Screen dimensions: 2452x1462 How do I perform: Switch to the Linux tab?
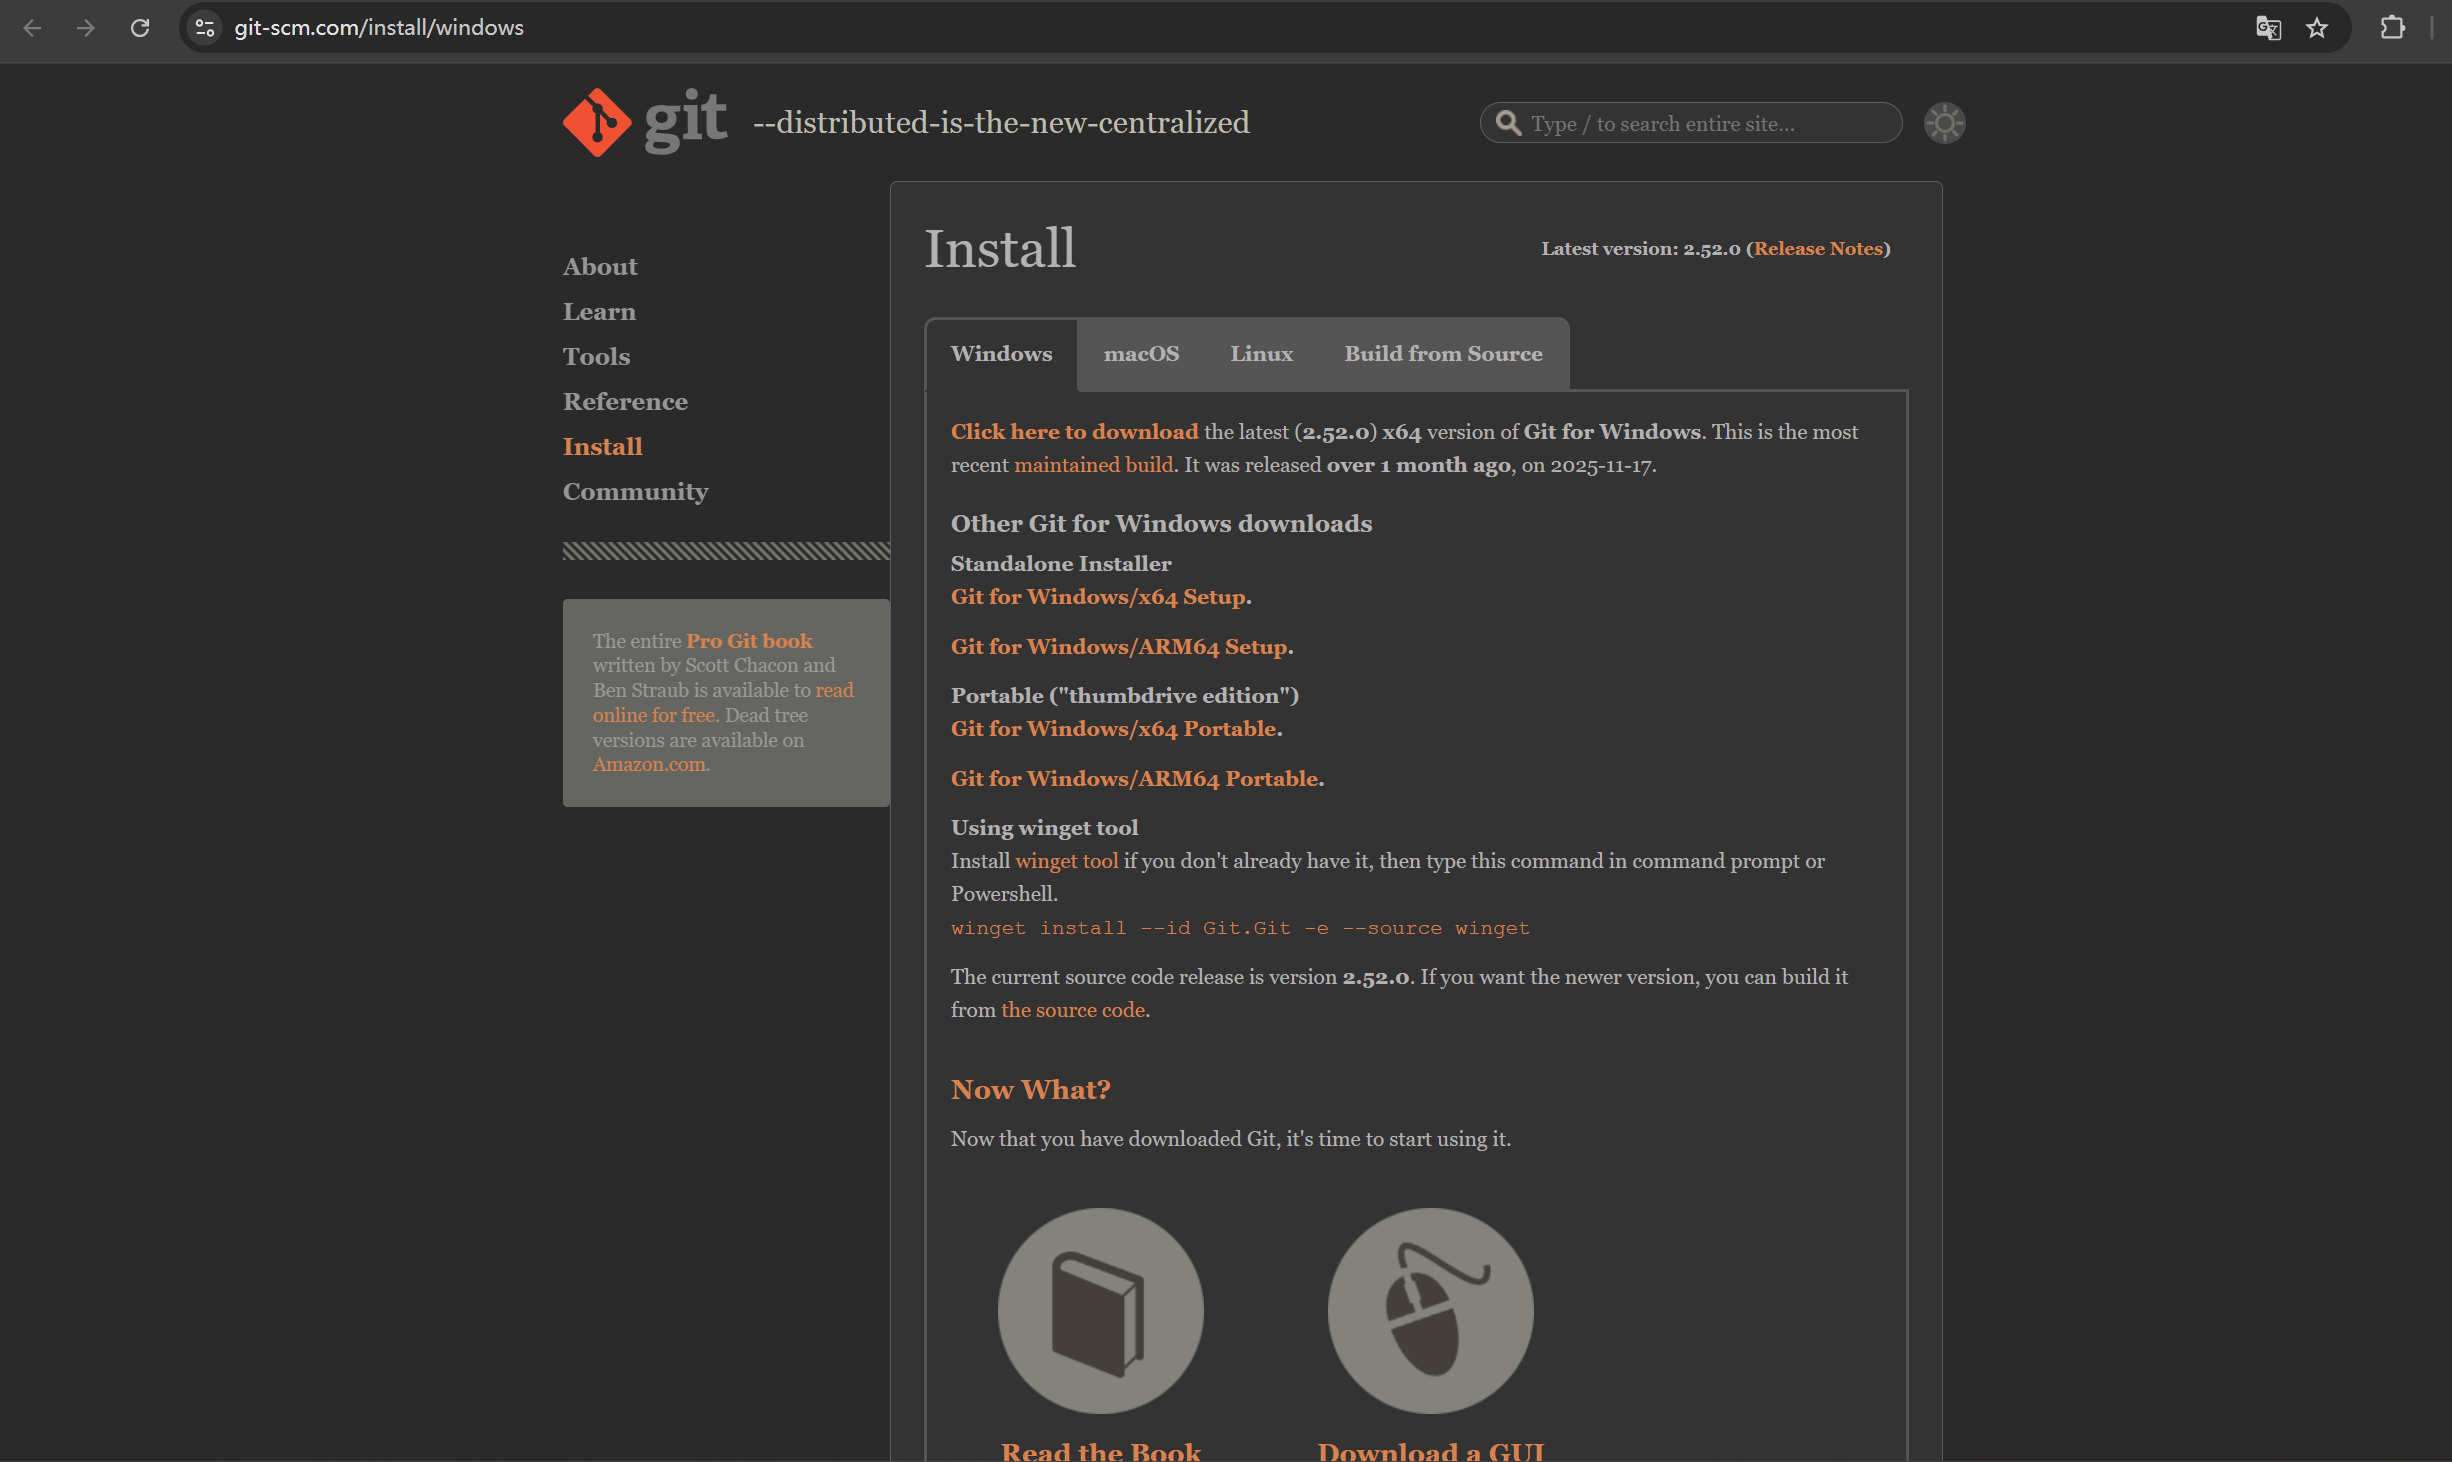(1261, 354)
